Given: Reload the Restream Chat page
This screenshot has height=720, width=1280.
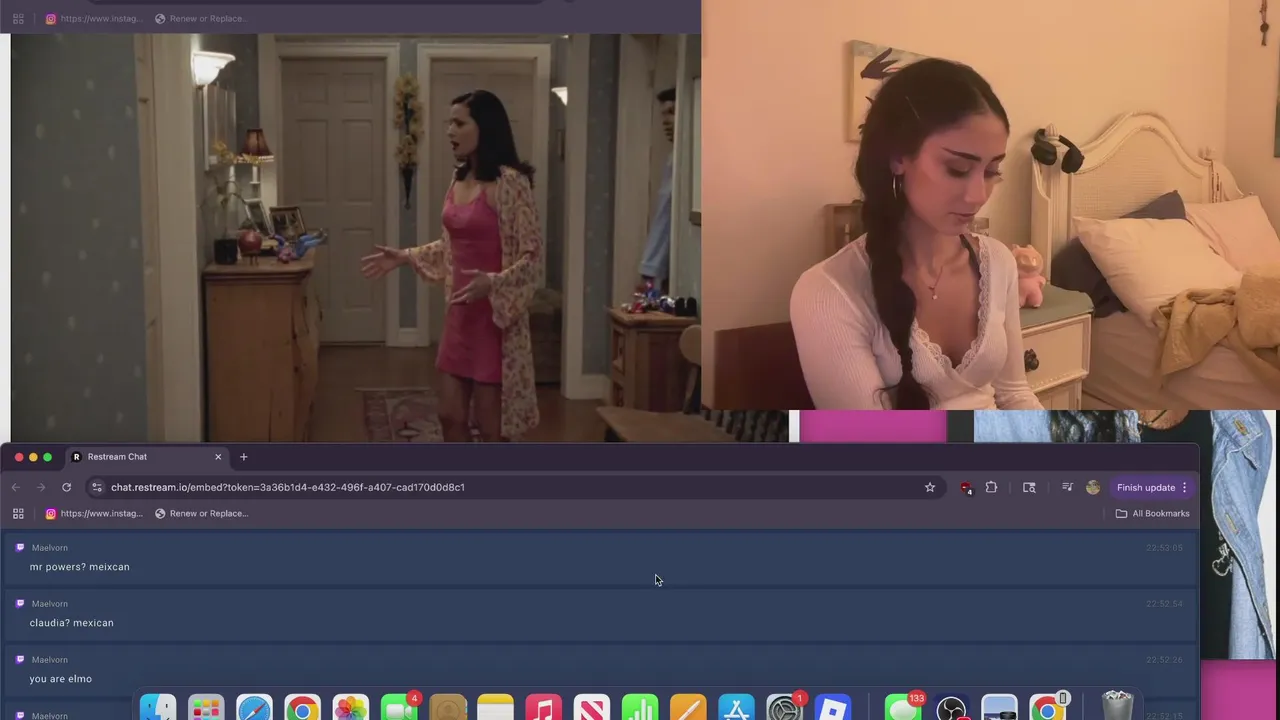Looking at the screenshot, I should [66, 487].
